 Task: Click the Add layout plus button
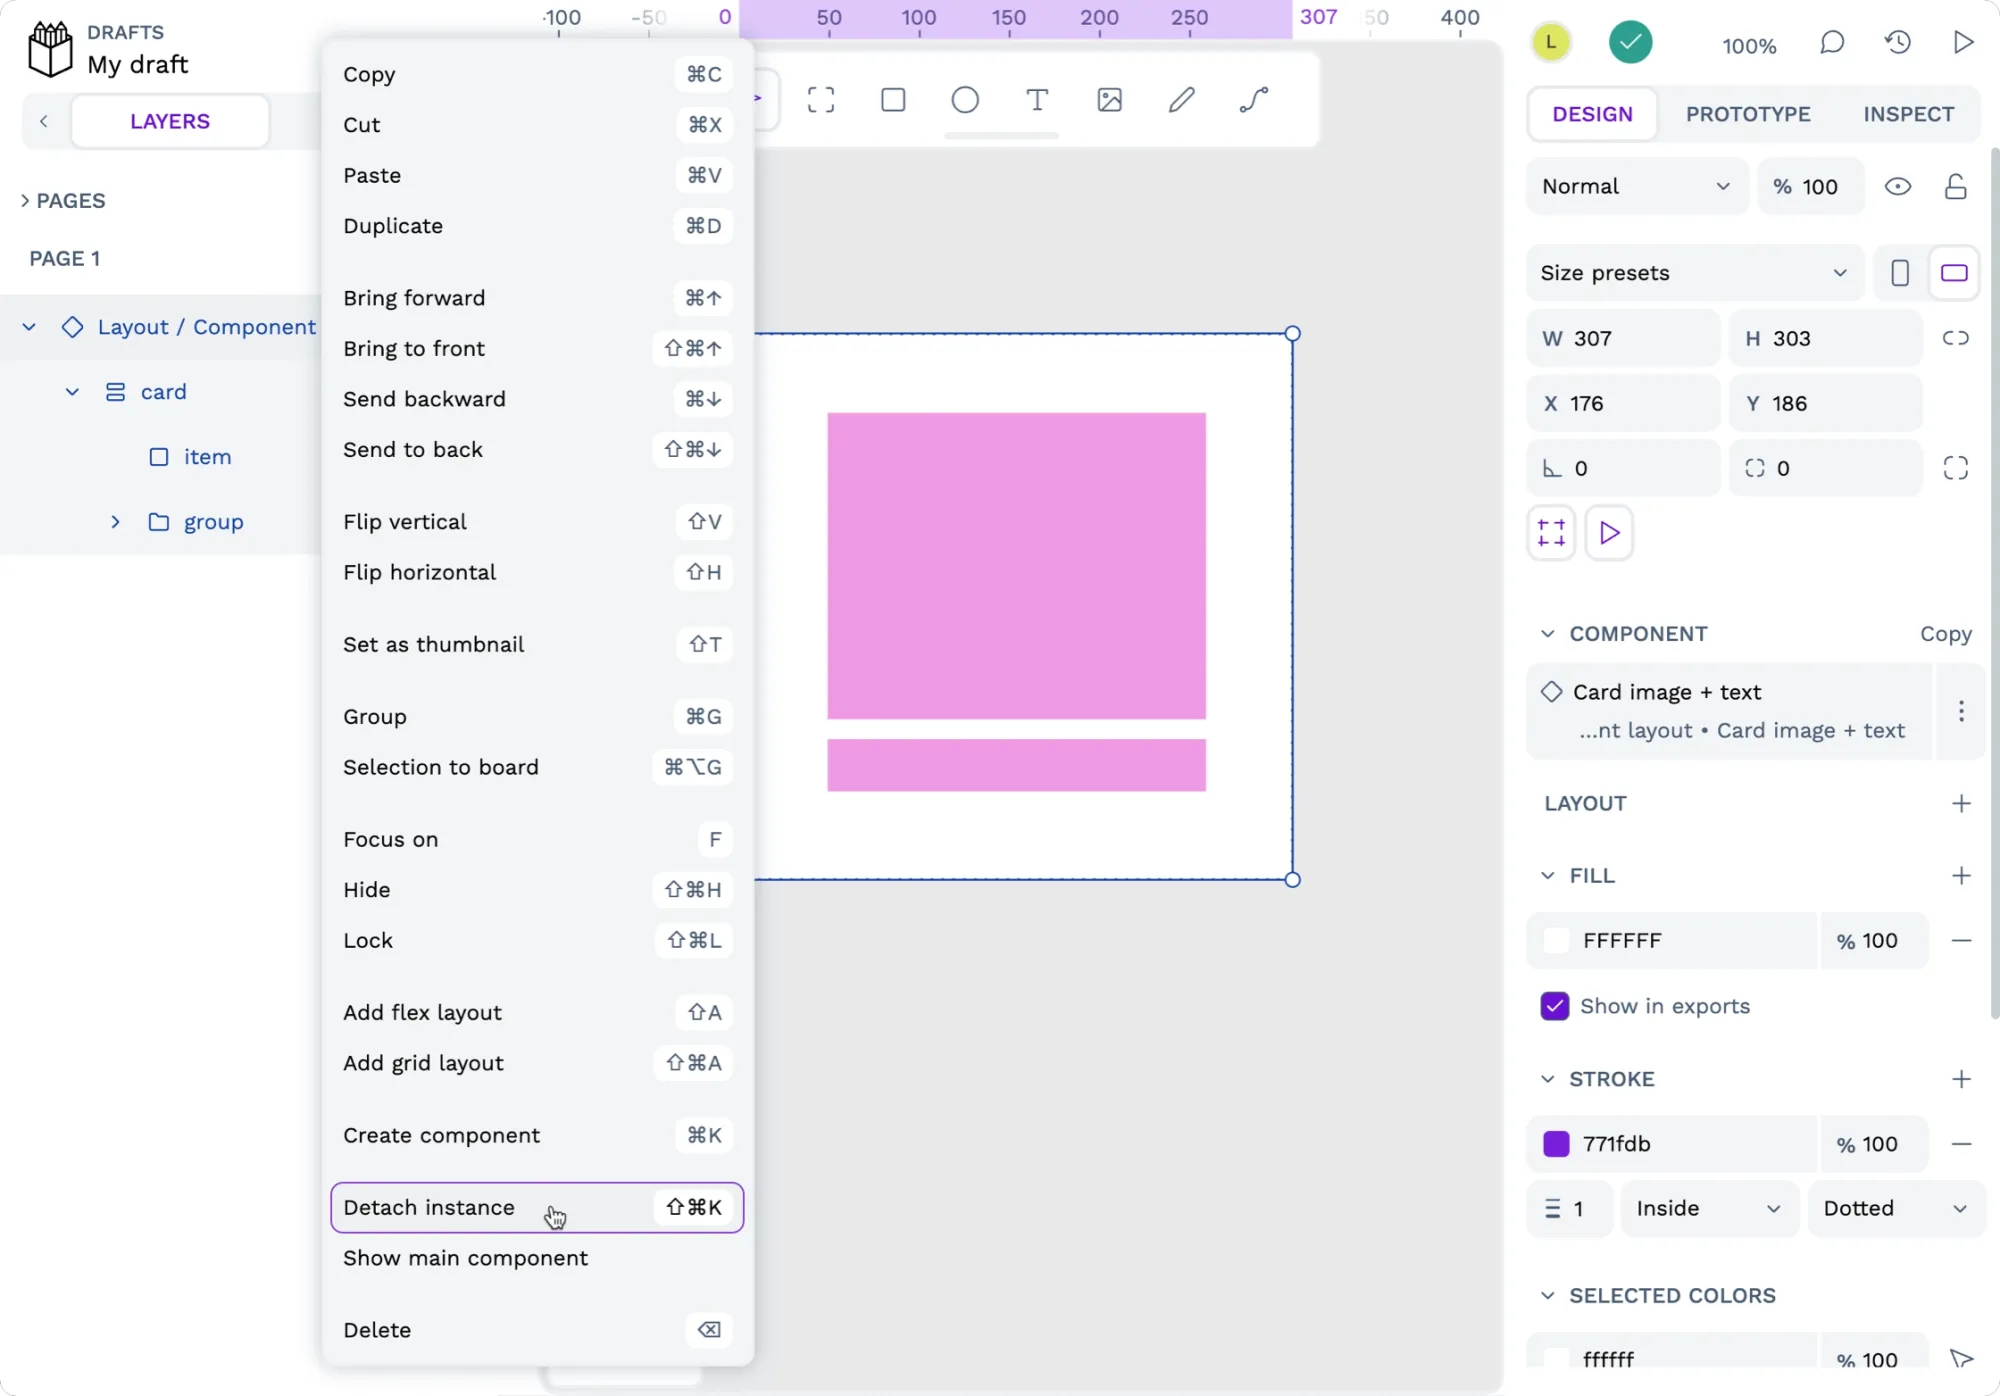point(1960,802)
